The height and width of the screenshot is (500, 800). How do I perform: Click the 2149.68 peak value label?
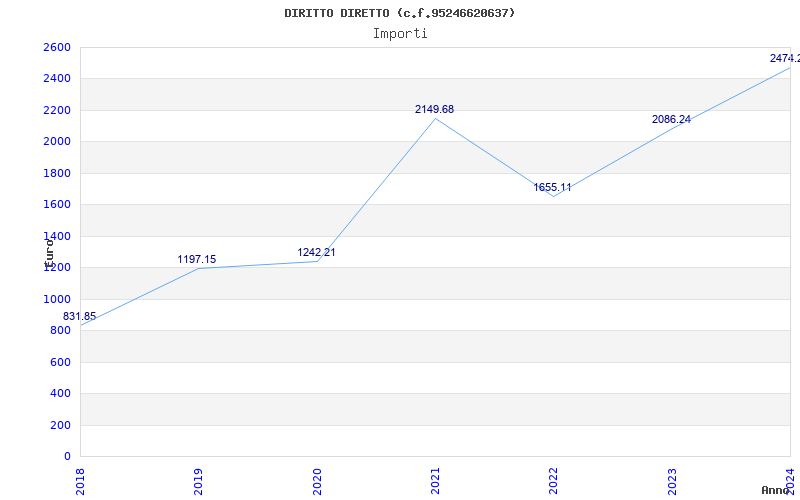[x=434, y=109]
